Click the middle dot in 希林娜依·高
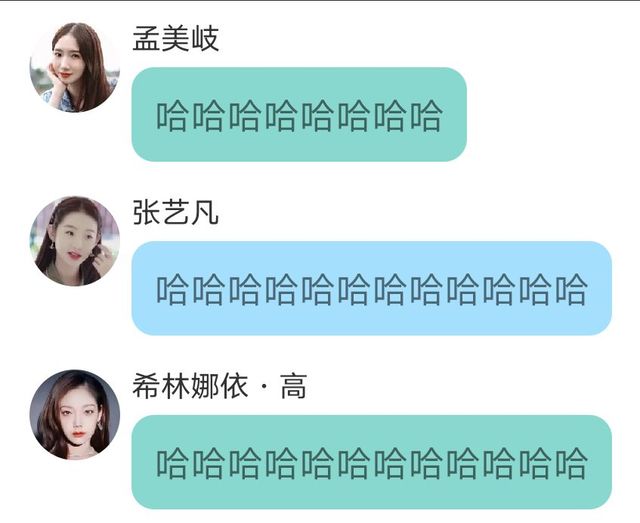Screen dimensions: 640x523 pos(263,386)
